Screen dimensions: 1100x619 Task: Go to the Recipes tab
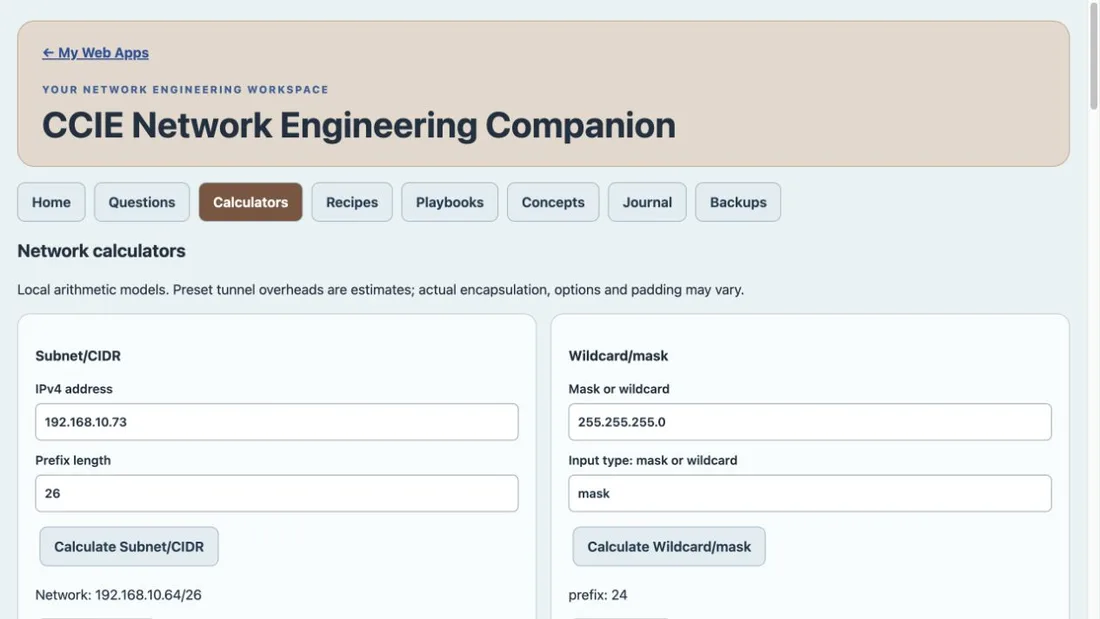[x=352, y=202]
